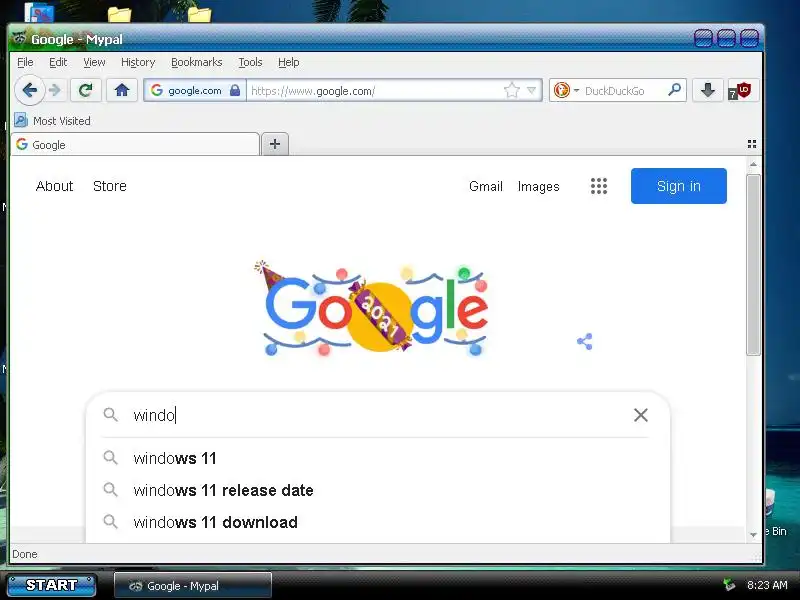Open the Images link
The image size is (800, 600).
click(538, 187)
